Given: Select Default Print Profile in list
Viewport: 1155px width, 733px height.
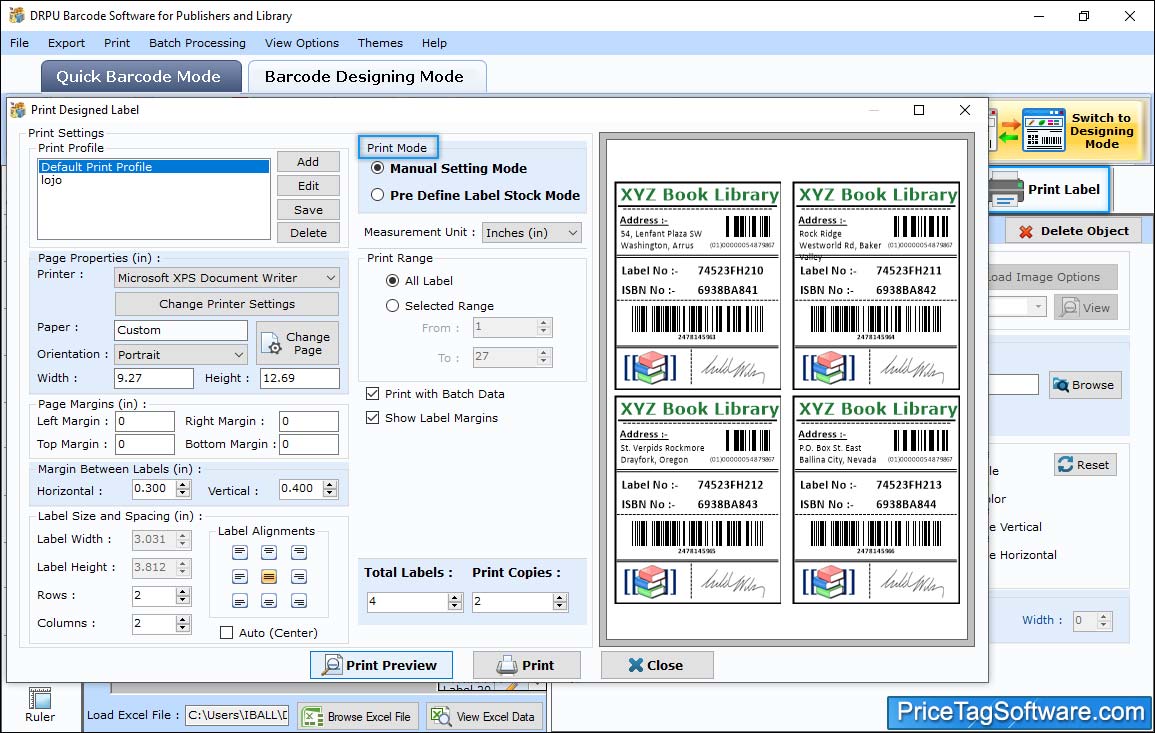Looking at the screenshot, I should [154, 167].
